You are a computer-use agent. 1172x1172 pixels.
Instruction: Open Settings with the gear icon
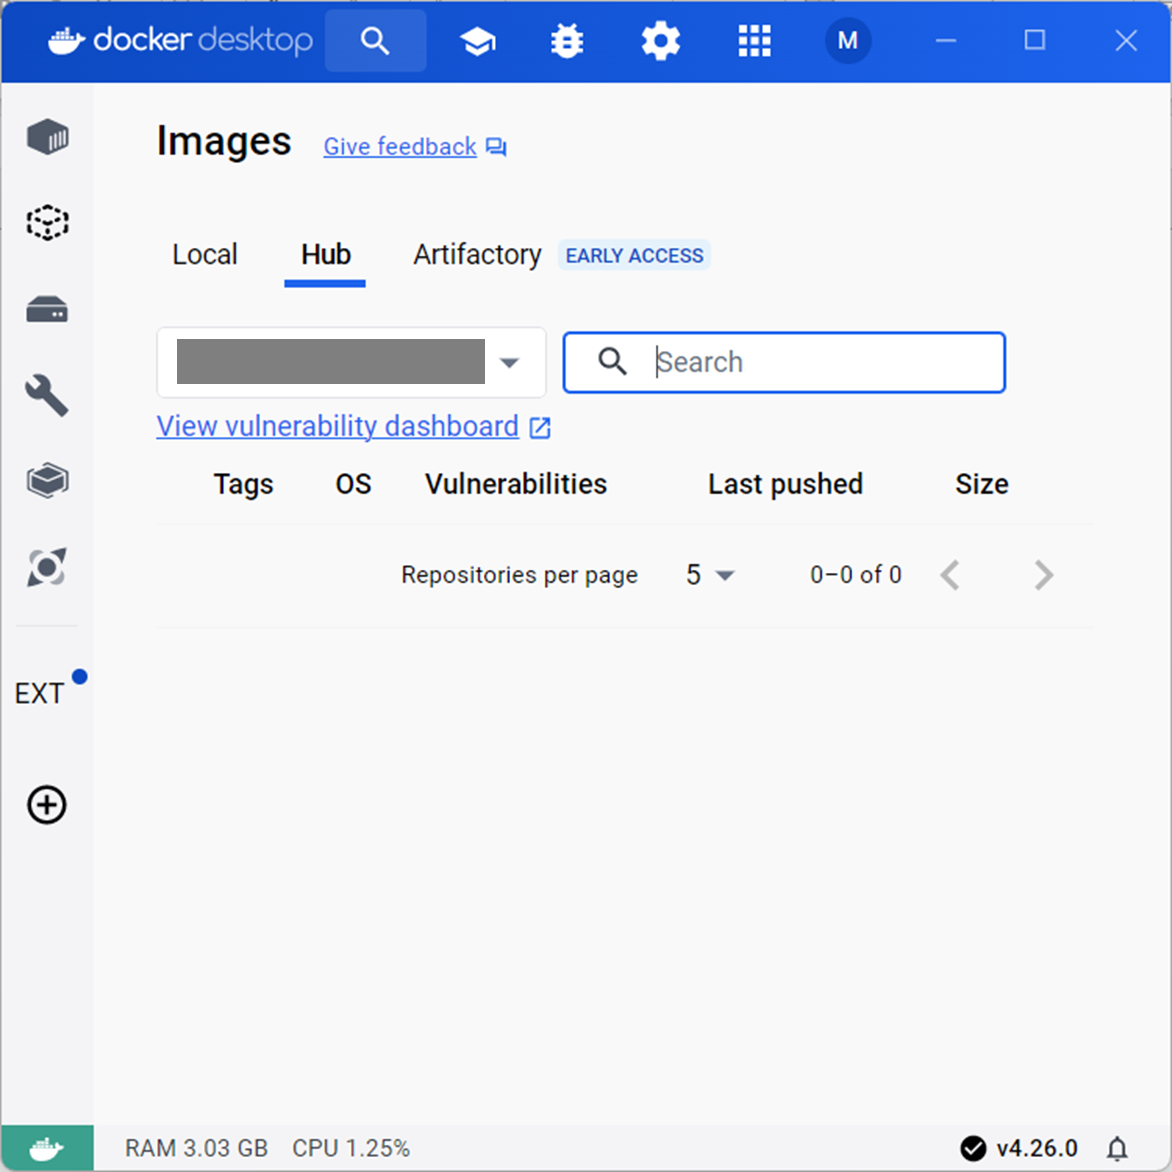click(x=661, y=41)
